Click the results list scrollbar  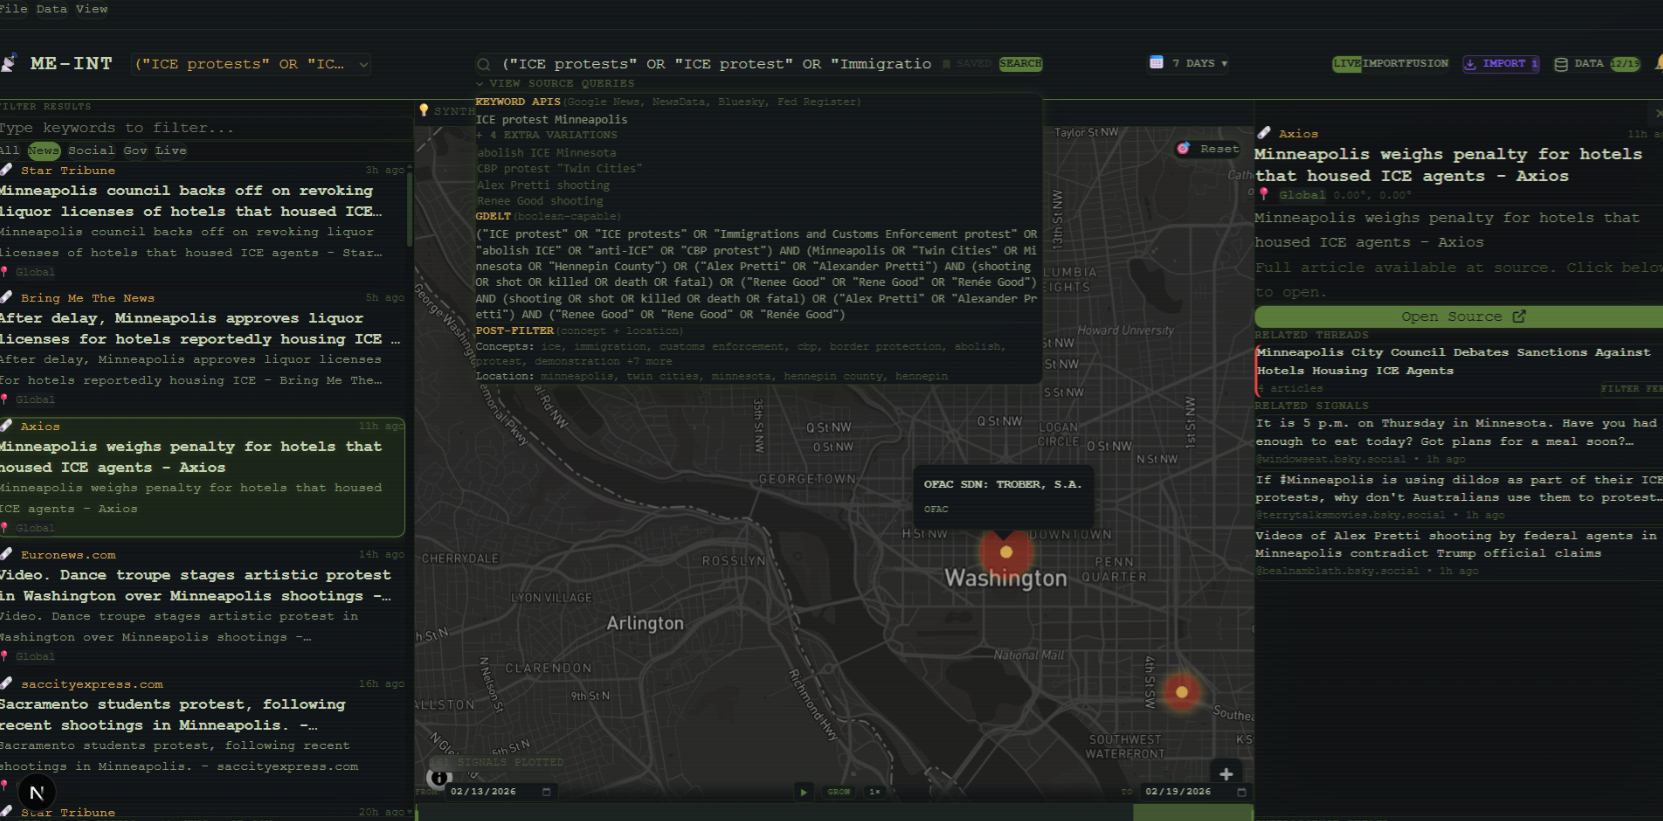(x=409, y=210)
